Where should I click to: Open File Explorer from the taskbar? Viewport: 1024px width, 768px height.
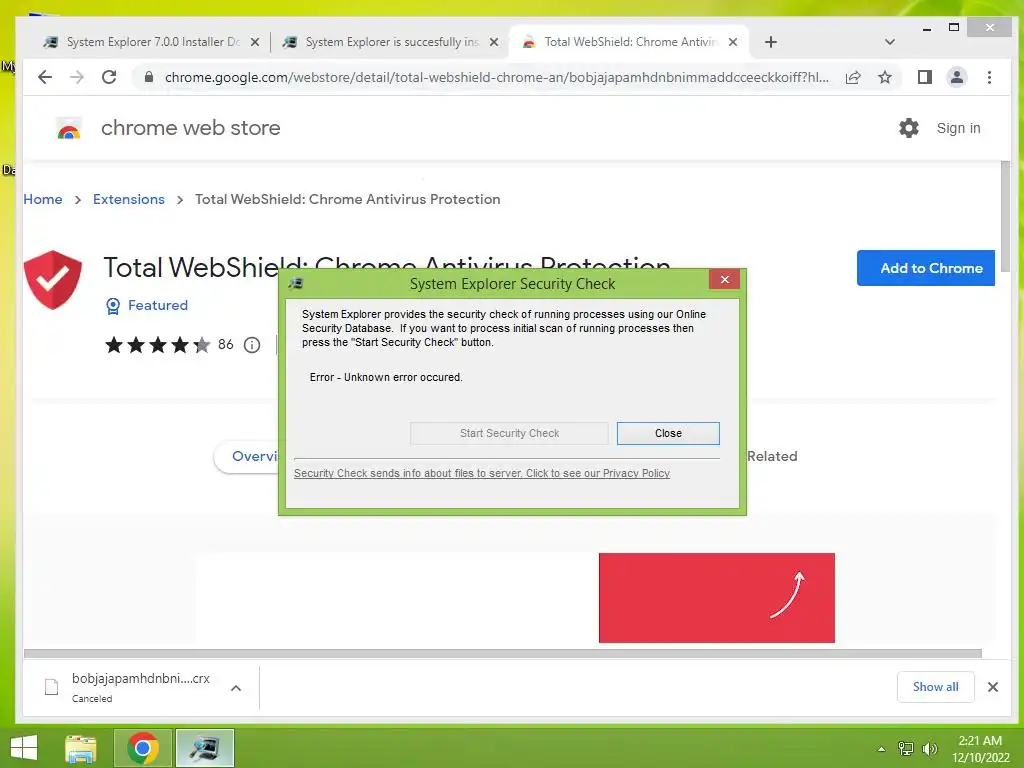(81, 748)
